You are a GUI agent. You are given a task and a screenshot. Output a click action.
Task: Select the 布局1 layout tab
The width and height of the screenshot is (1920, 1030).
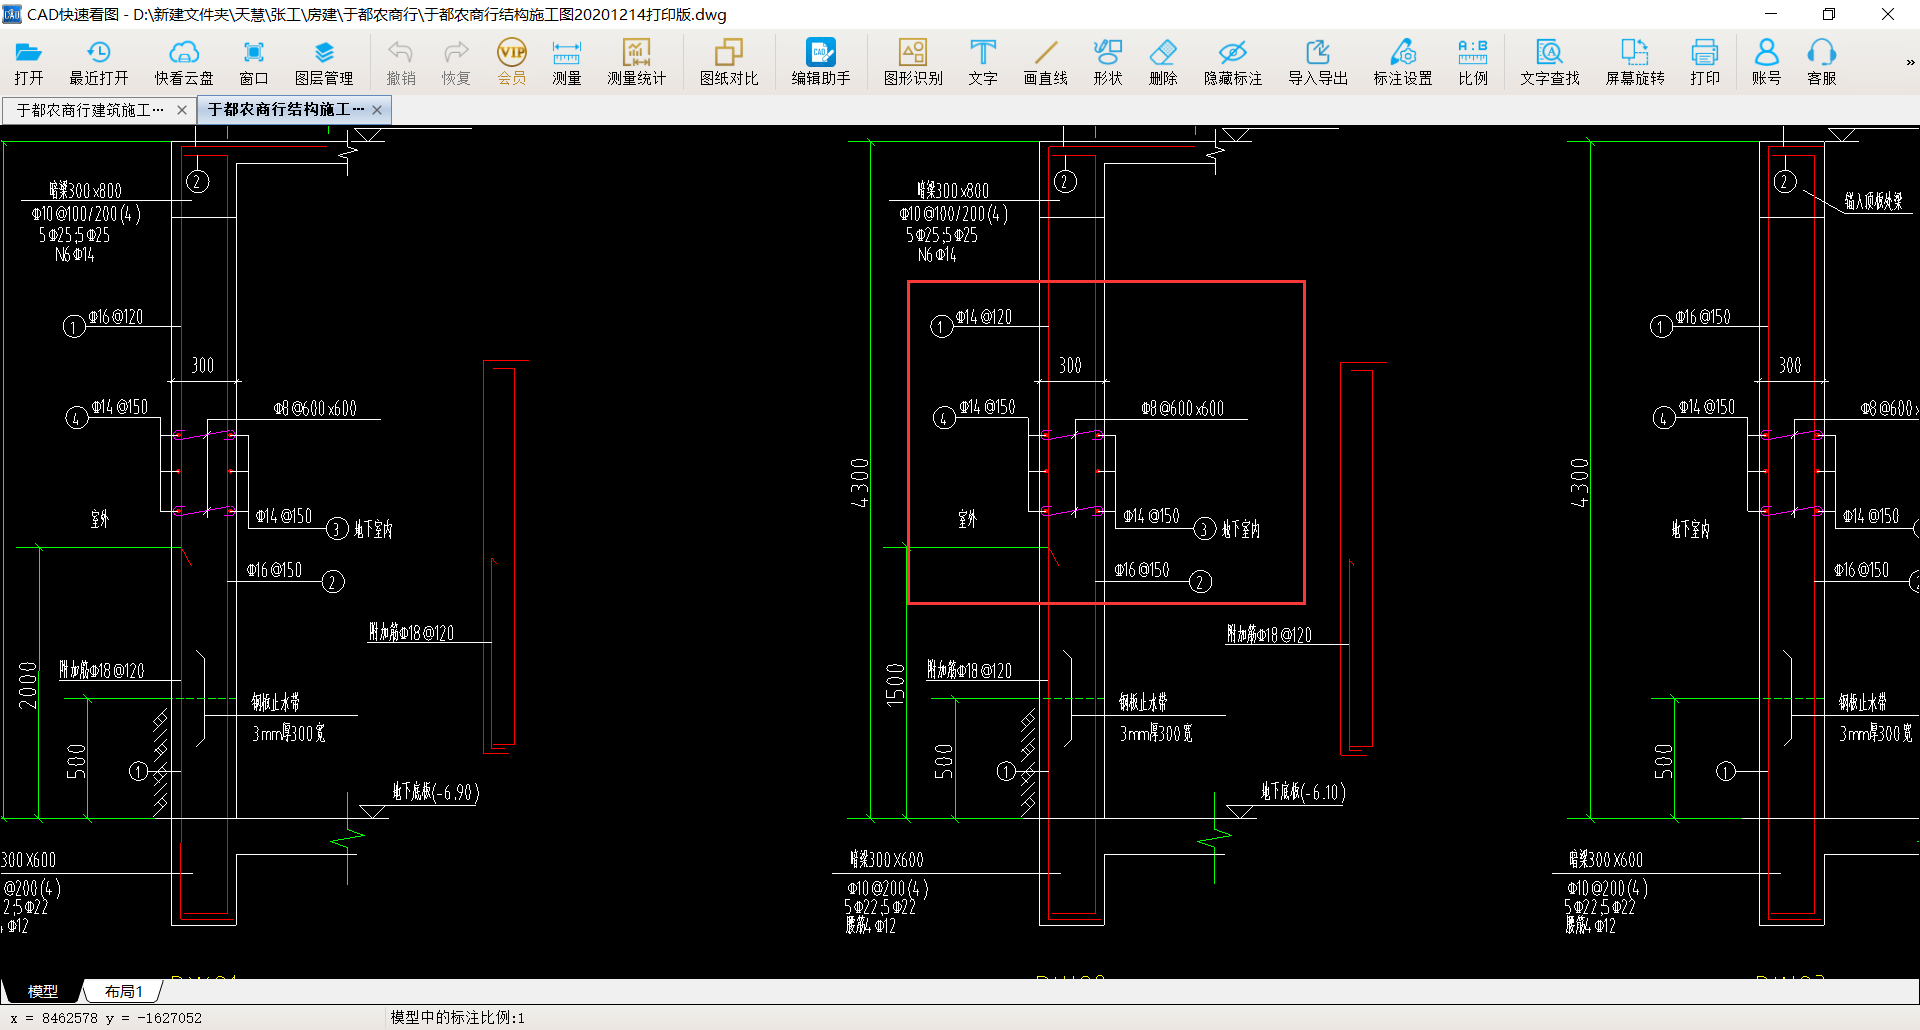pos(124,991)
